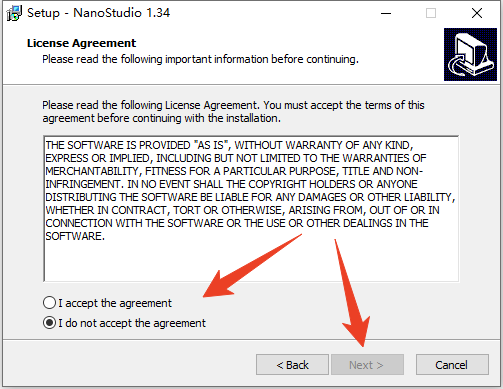Viewport: 503px width, 389px height.
Task: Go back with the "< Back" button
Action: pos(292,365)
